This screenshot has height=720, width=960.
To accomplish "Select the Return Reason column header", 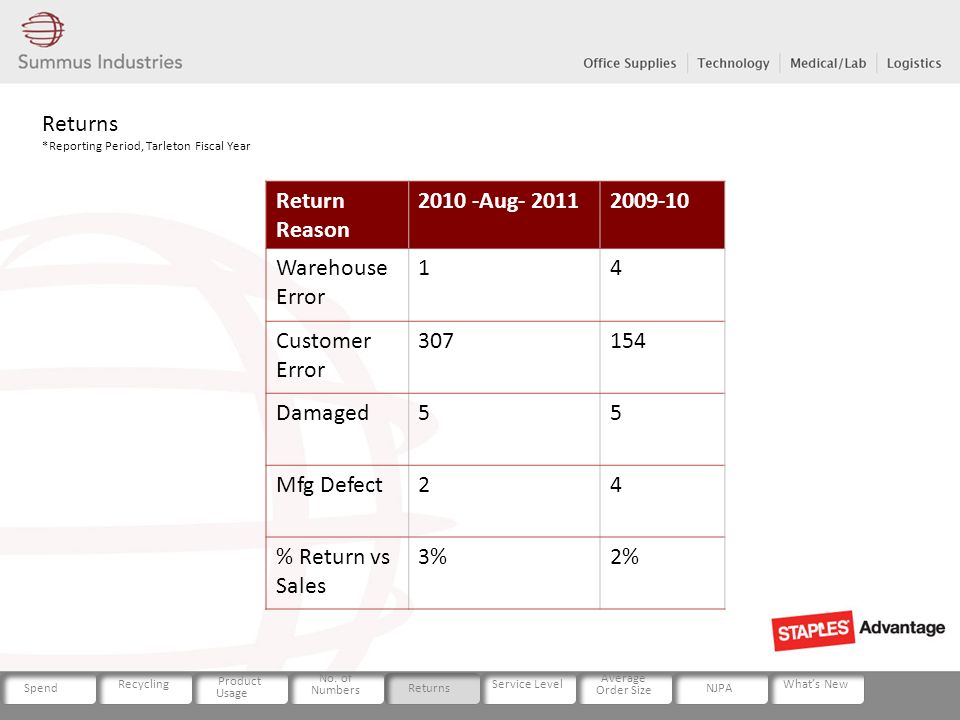I will (337, 215).
